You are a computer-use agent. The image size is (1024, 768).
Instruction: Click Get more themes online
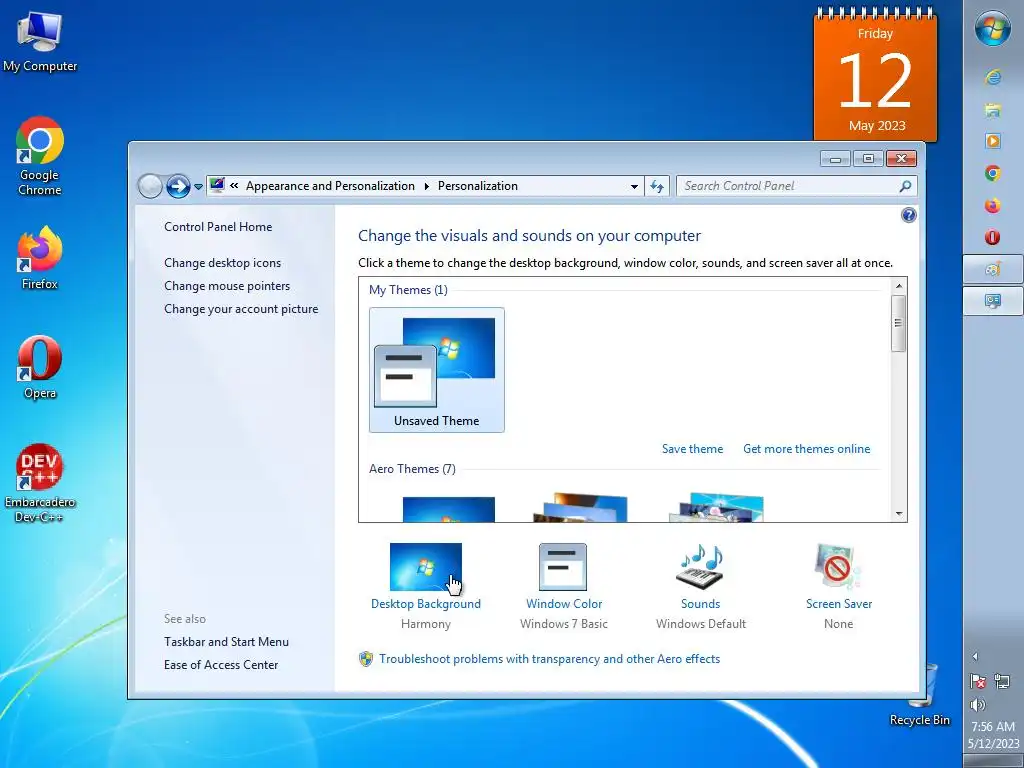click(x=807, y=449)
